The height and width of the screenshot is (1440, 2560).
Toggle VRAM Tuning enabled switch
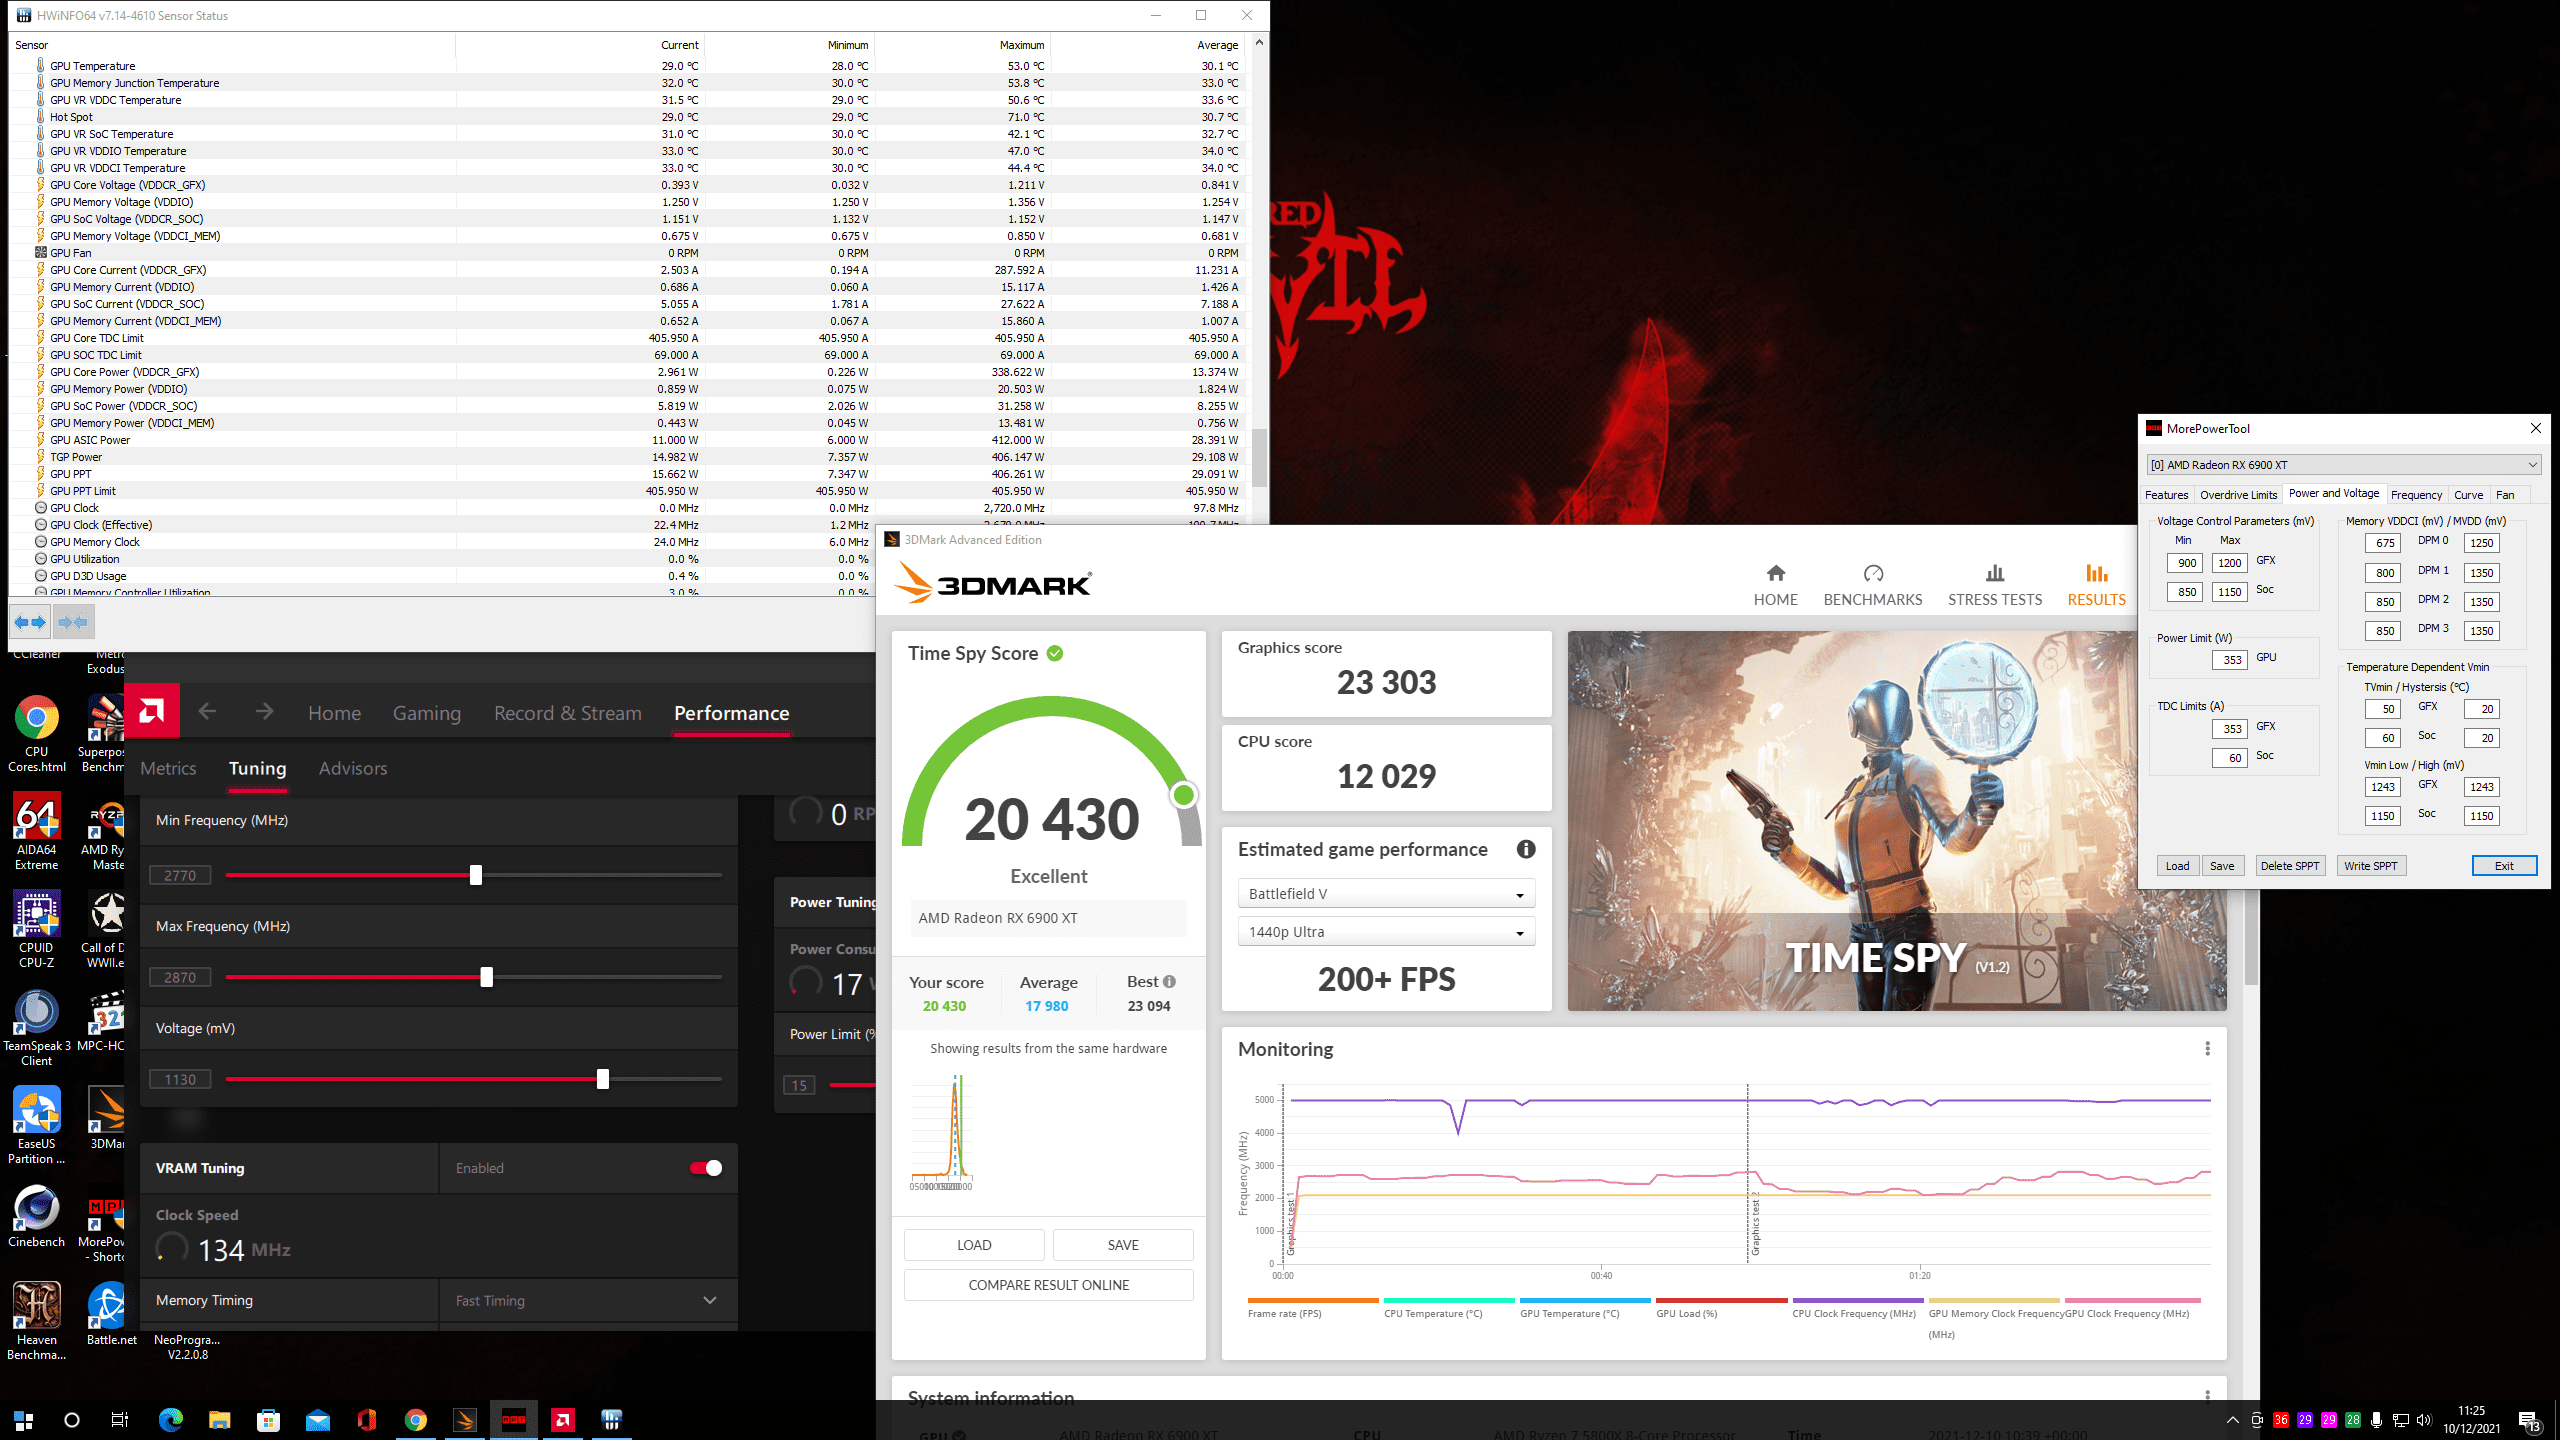click(706, 1168)
